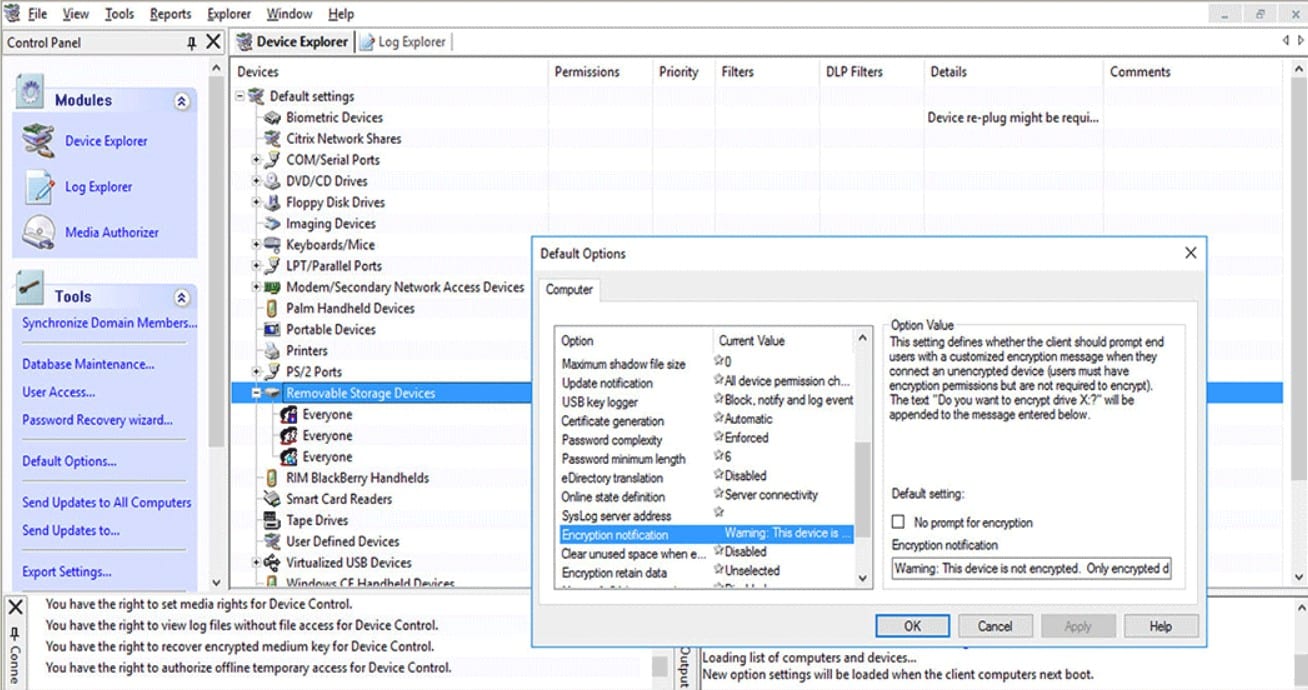Click the options list vertical scrollbar
The image size is (1308, 690).
[x=862, y=458]
